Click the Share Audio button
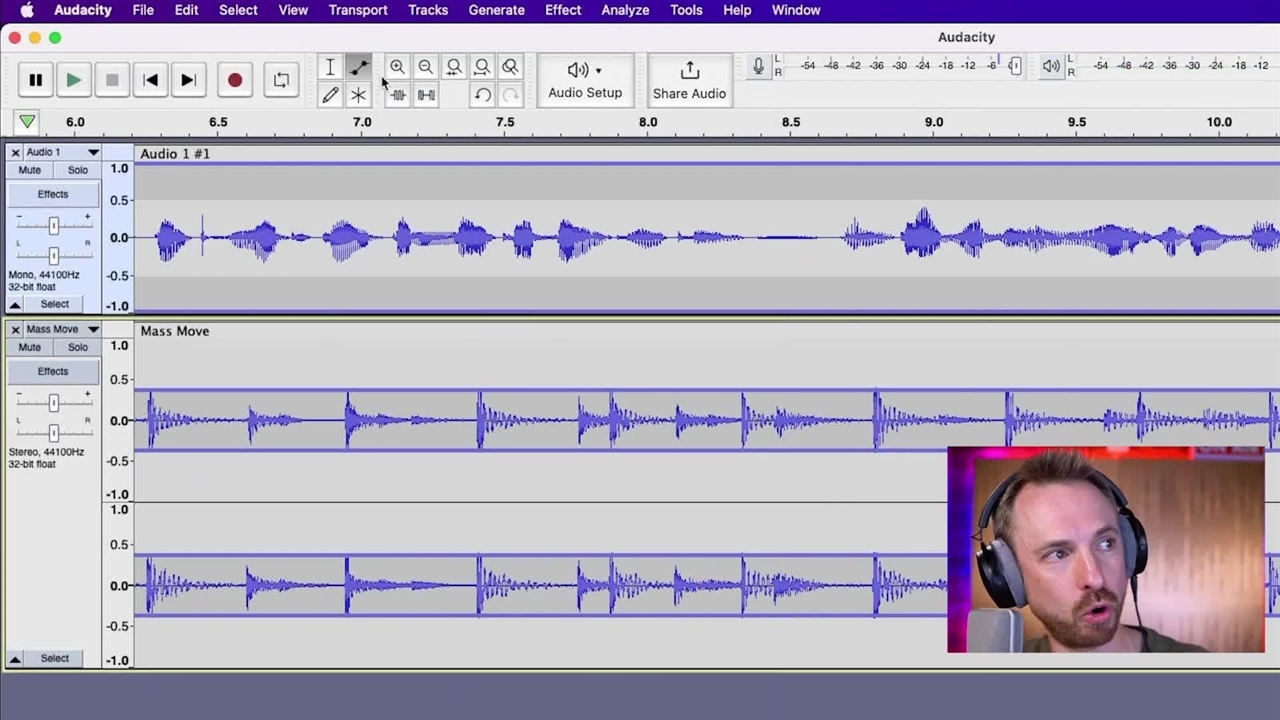 689,80
